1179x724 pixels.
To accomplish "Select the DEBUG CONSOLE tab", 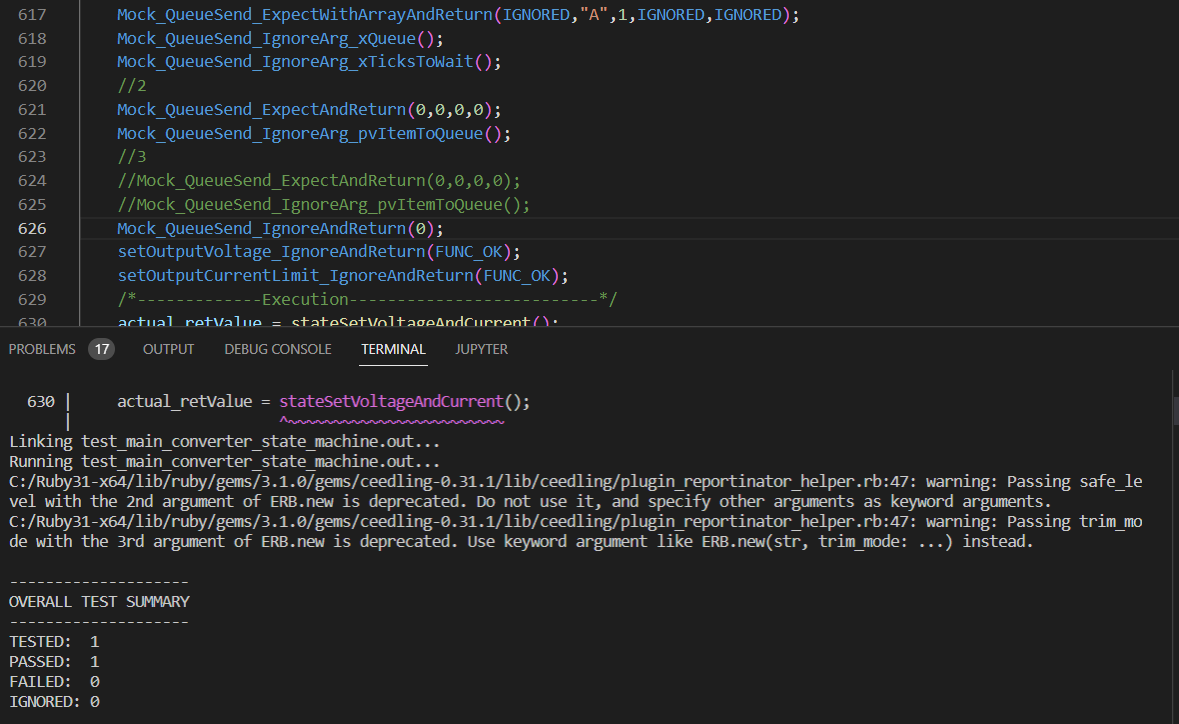I will (x=277, y=349).
